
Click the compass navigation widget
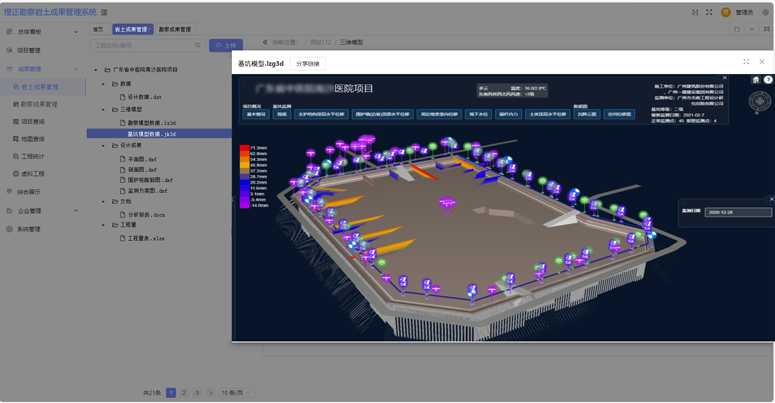[760, 102]
